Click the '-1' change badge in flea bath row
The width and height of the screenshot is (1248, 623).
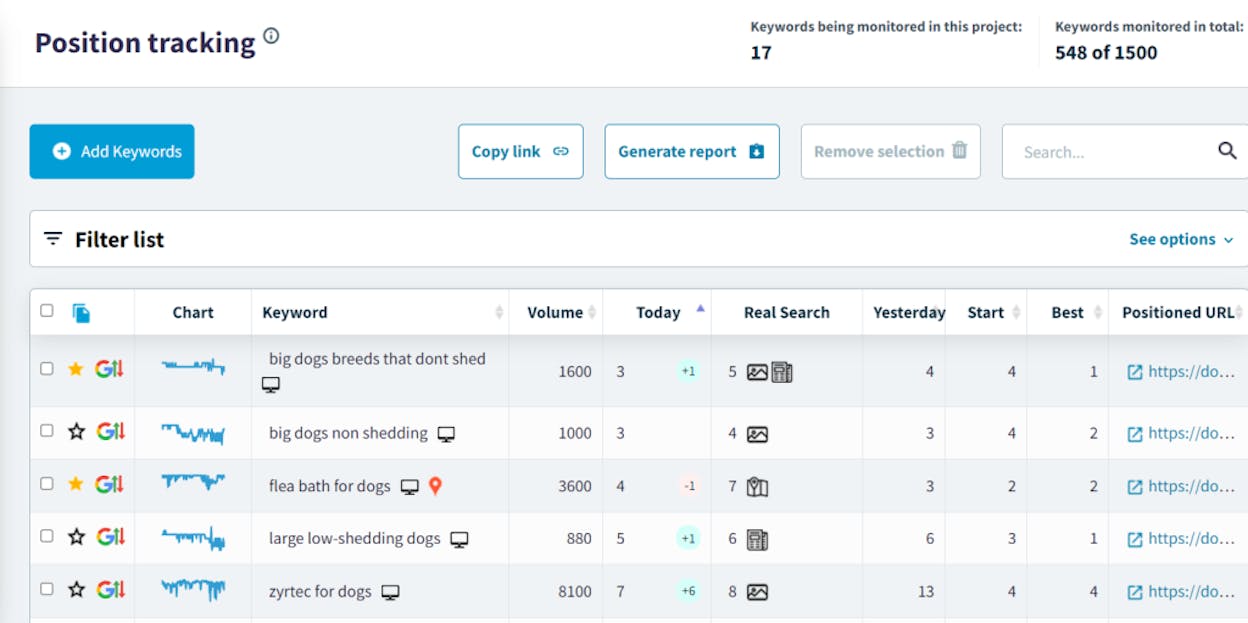tap(688, 486)
